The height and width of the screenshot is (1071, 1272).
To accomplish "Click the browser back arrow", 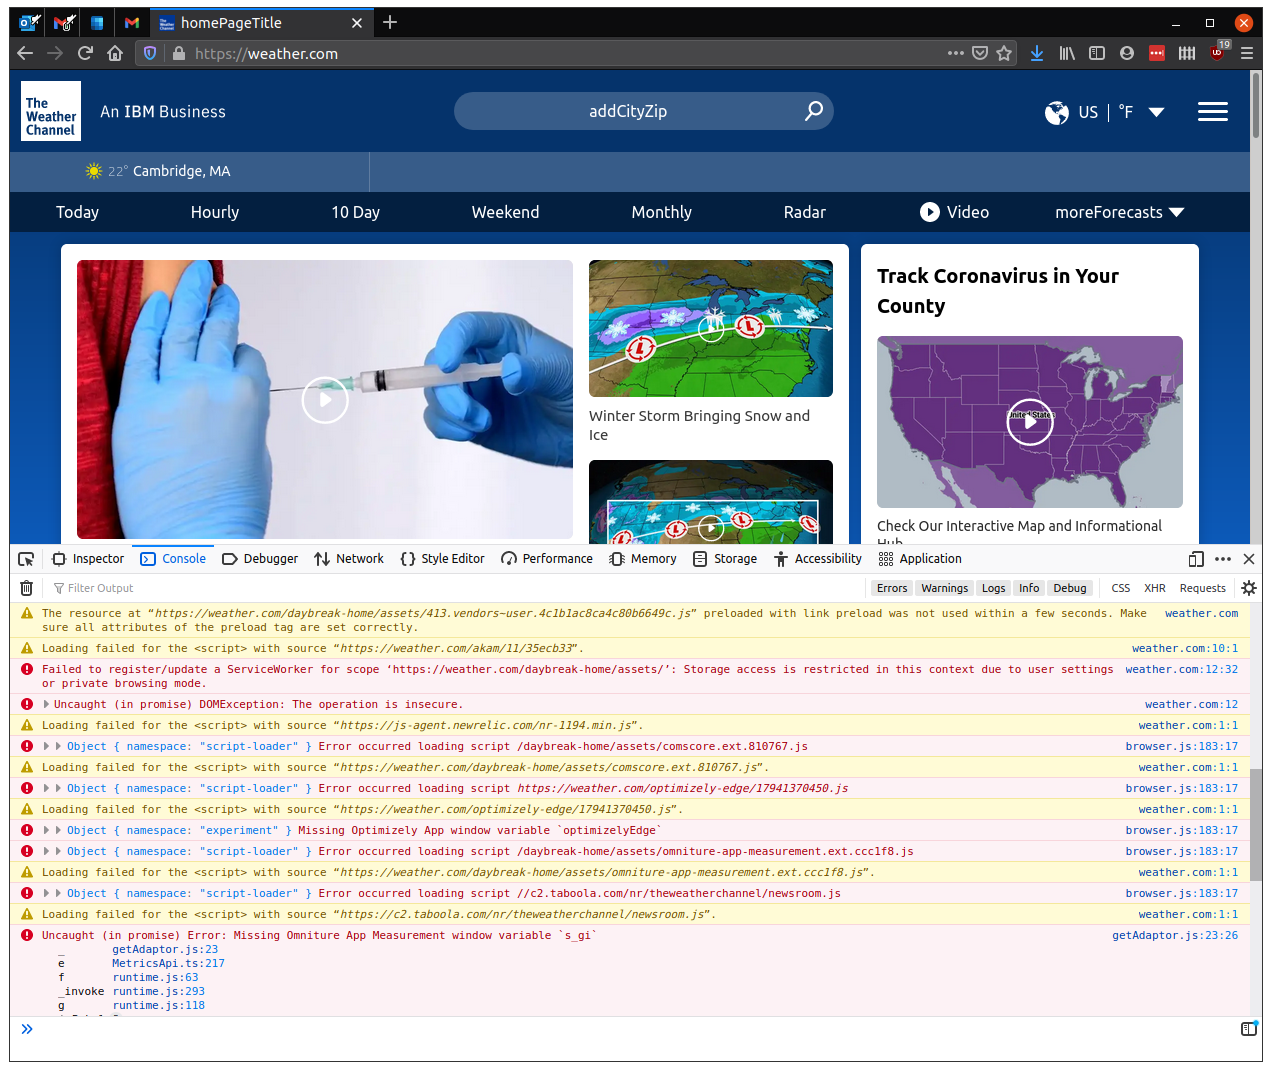I will 25,53.
